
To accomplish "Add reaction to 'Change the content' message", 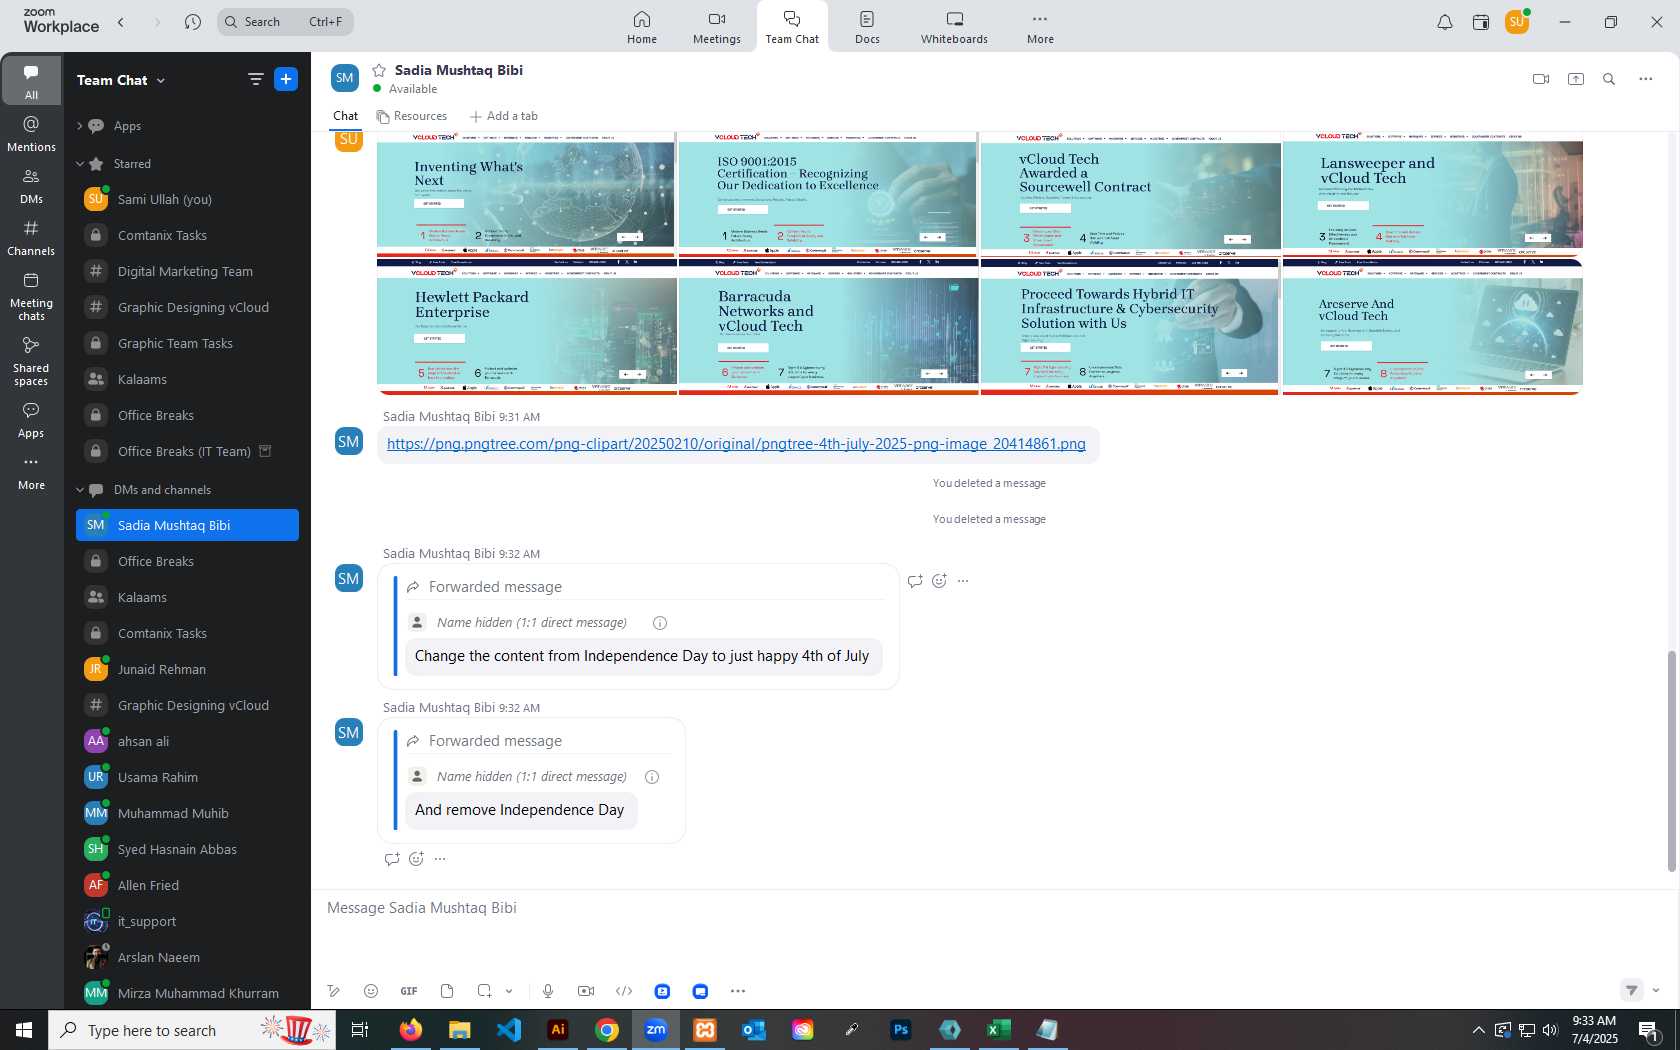I will pos(939,581).
